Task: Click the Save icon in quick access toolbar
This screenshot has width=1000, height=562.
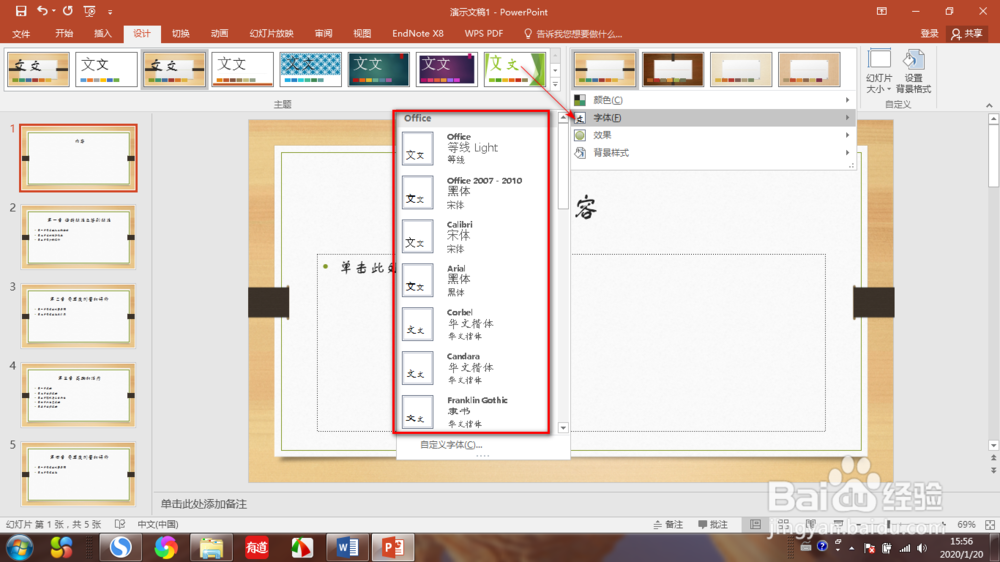Action: coord(20,11)
